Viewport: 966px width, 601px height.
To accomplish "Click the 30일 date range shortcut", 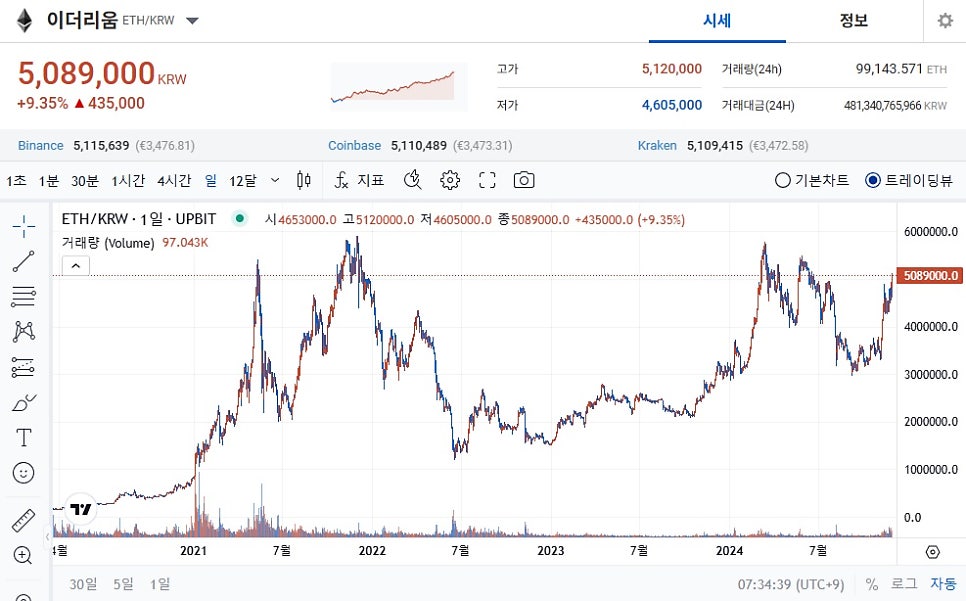I will (x=84, y=583).
